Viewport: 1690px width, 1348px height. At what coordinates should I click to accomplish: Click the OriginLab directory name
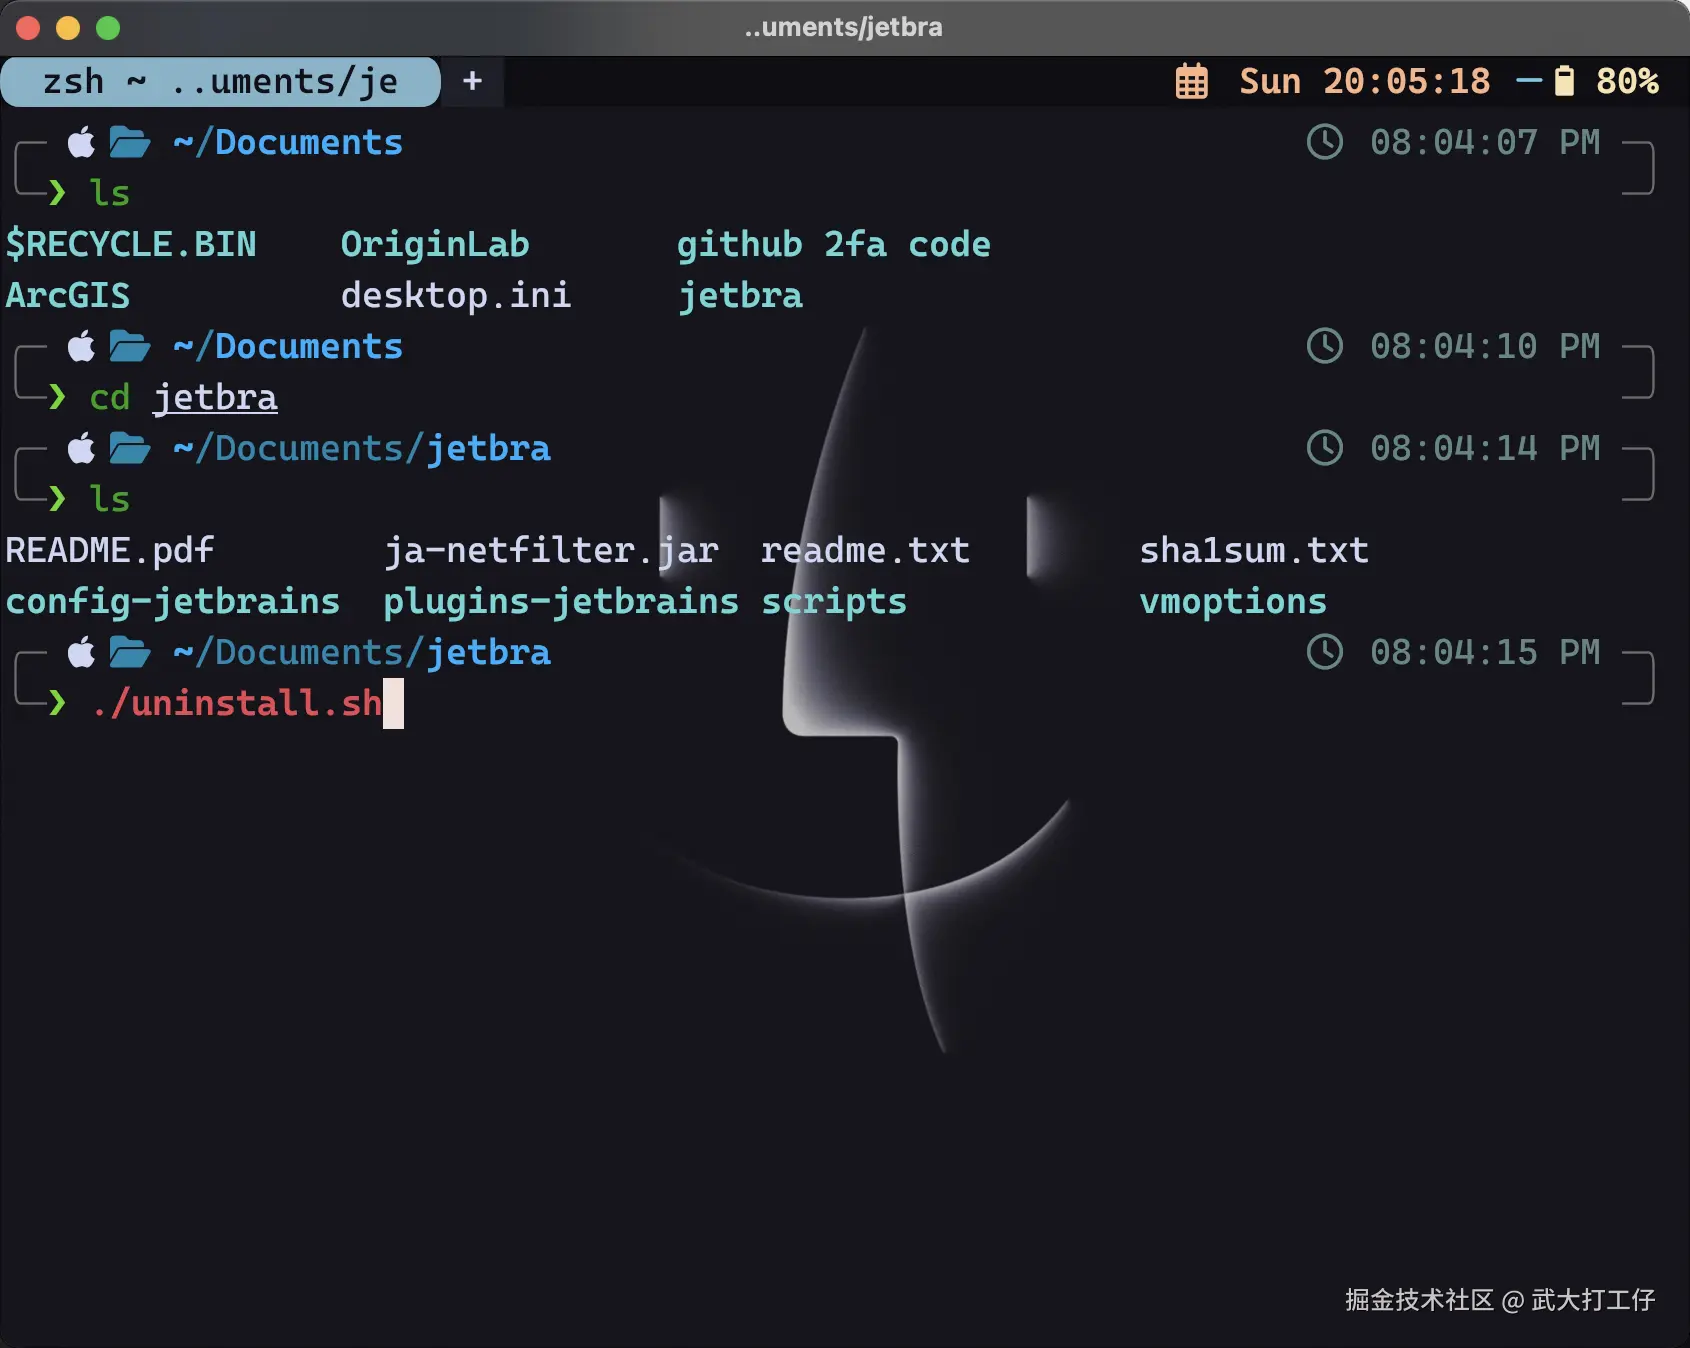tap(435, 244)
